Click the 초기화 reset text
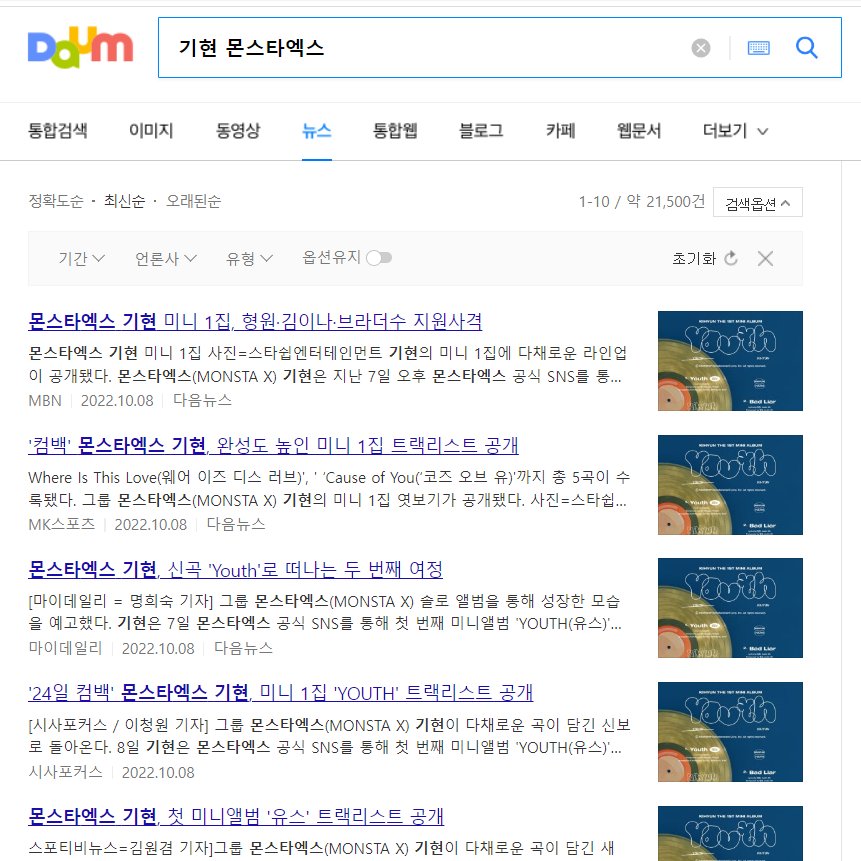 [694, 258]
